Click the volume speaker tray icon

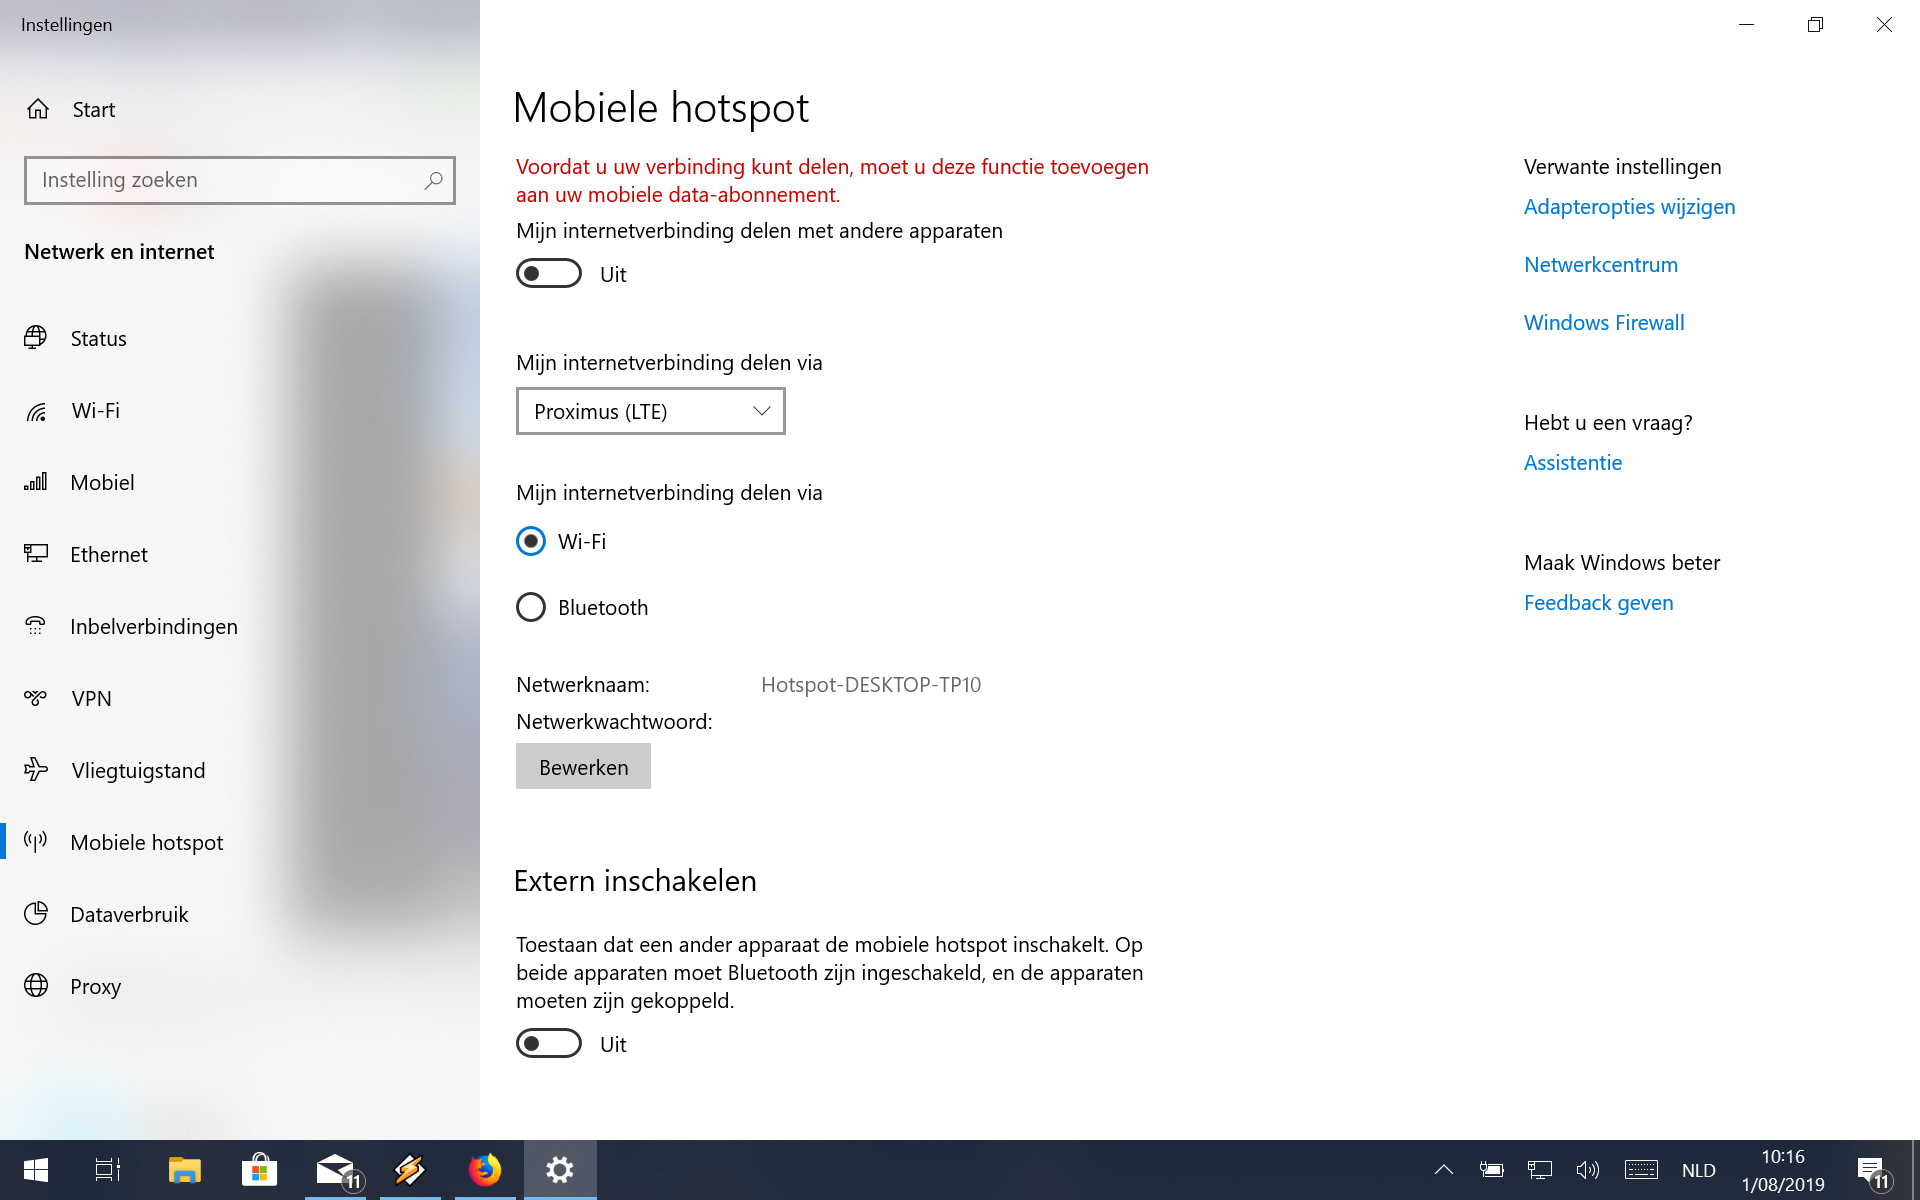[x=1587, y=1169]
